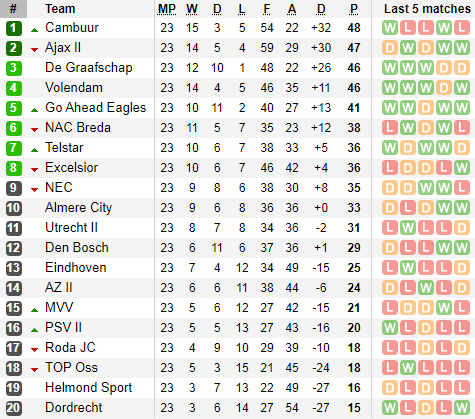This screenshot has height=419, width=475.
Task: Click the green up arrow next to PSV II
Action: tap(34, 330)
